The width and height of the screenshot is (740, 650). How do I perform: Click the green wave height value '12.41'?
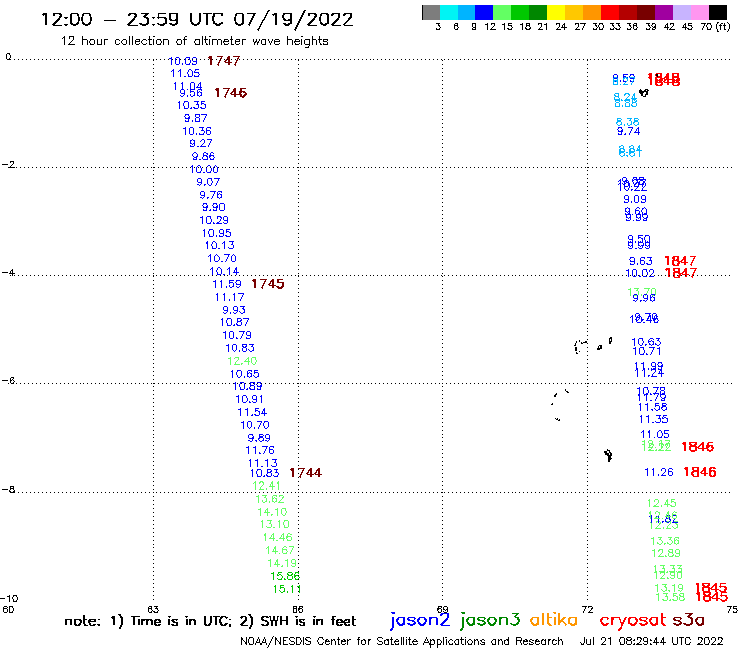click(267, 486)
